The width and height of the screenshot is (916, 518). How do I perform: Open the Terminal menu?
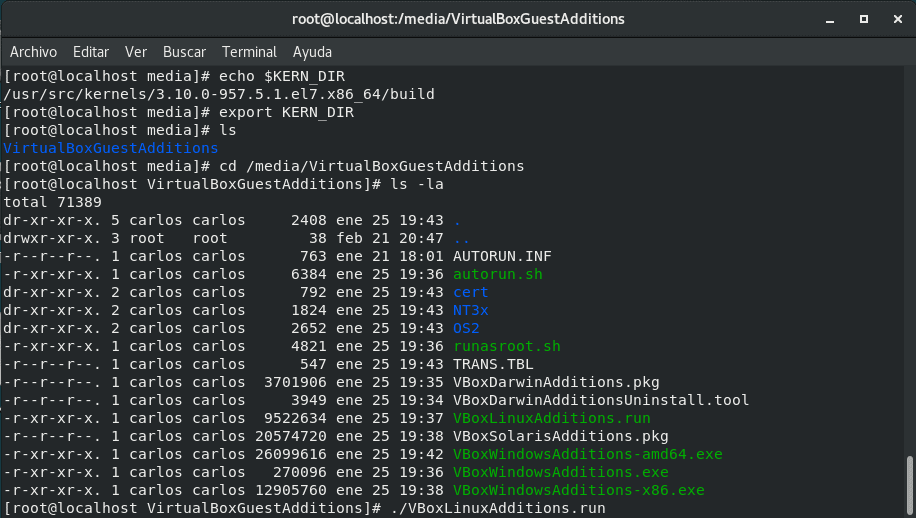coord(249,52)
